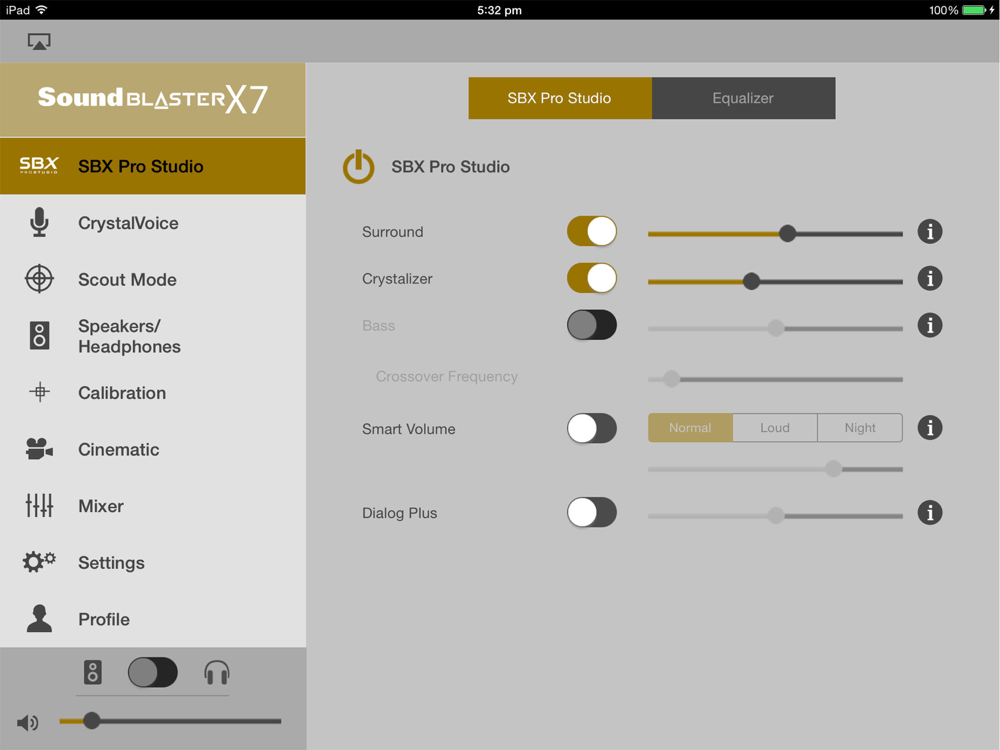The image size is (1000, 750).
Task: Select the Normal Smart Volume mode
Action: [690, 427]
